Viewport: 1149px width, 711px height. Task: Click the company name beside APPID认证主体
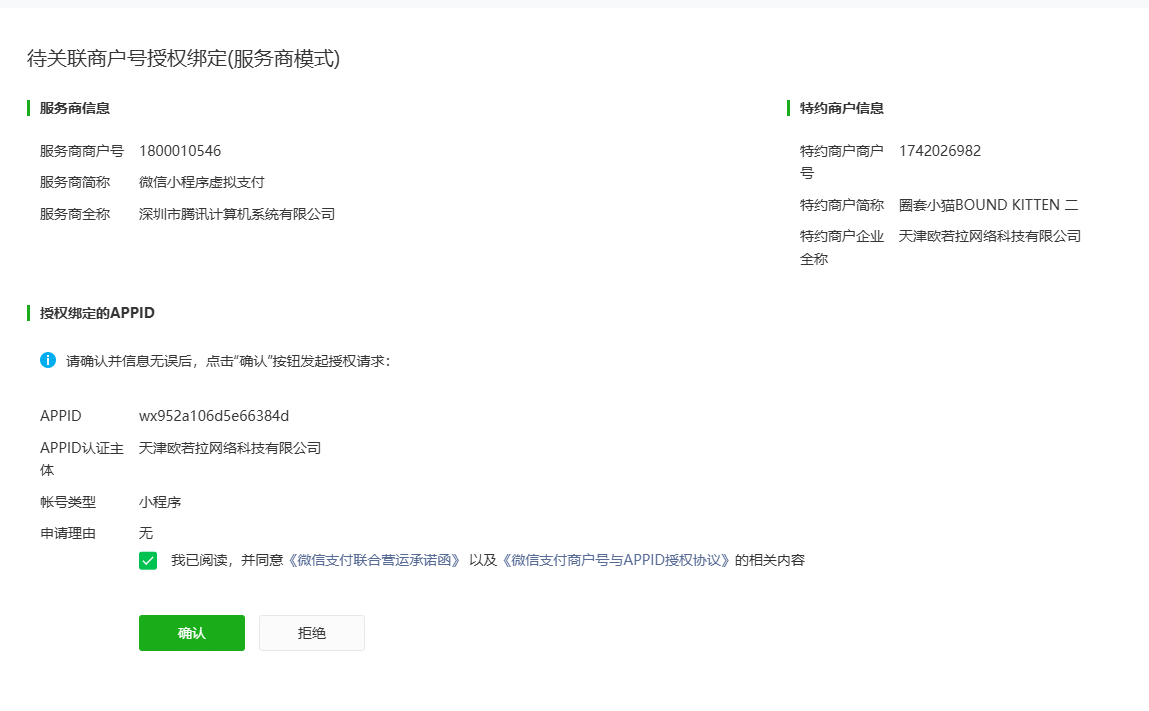[x=230, y=448]
